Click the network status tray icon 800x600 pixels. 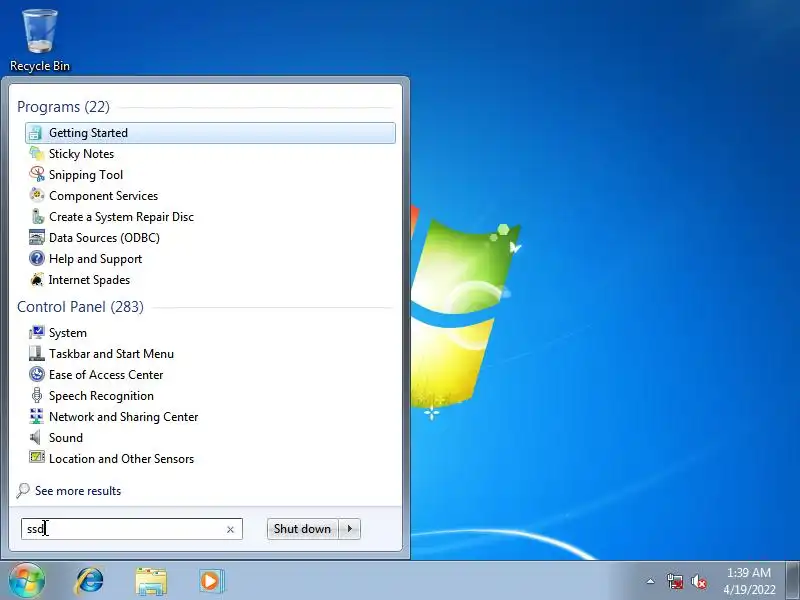675,581
